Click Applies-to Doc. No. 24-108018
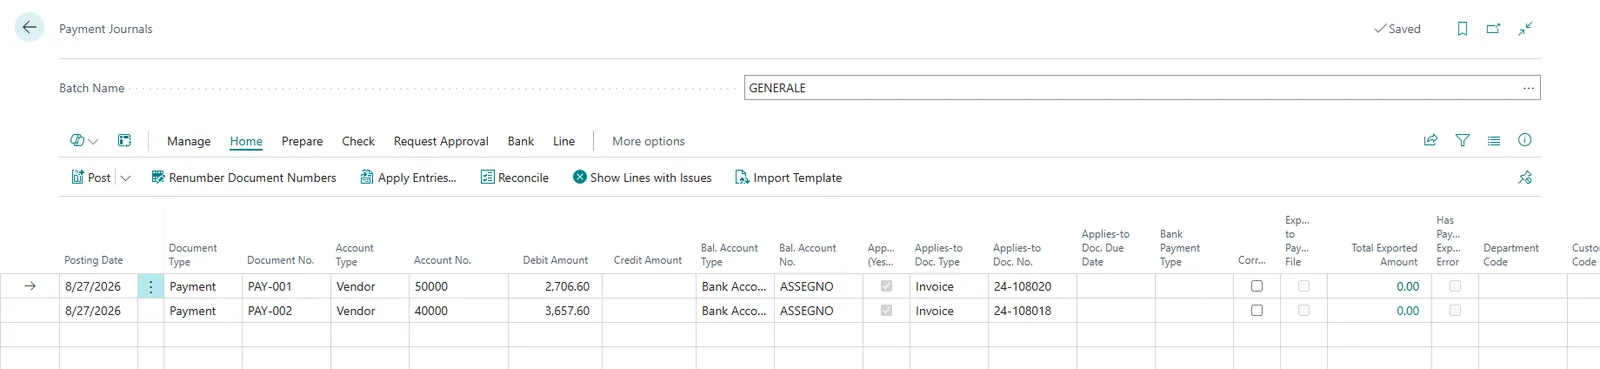 coord(1032,310)
